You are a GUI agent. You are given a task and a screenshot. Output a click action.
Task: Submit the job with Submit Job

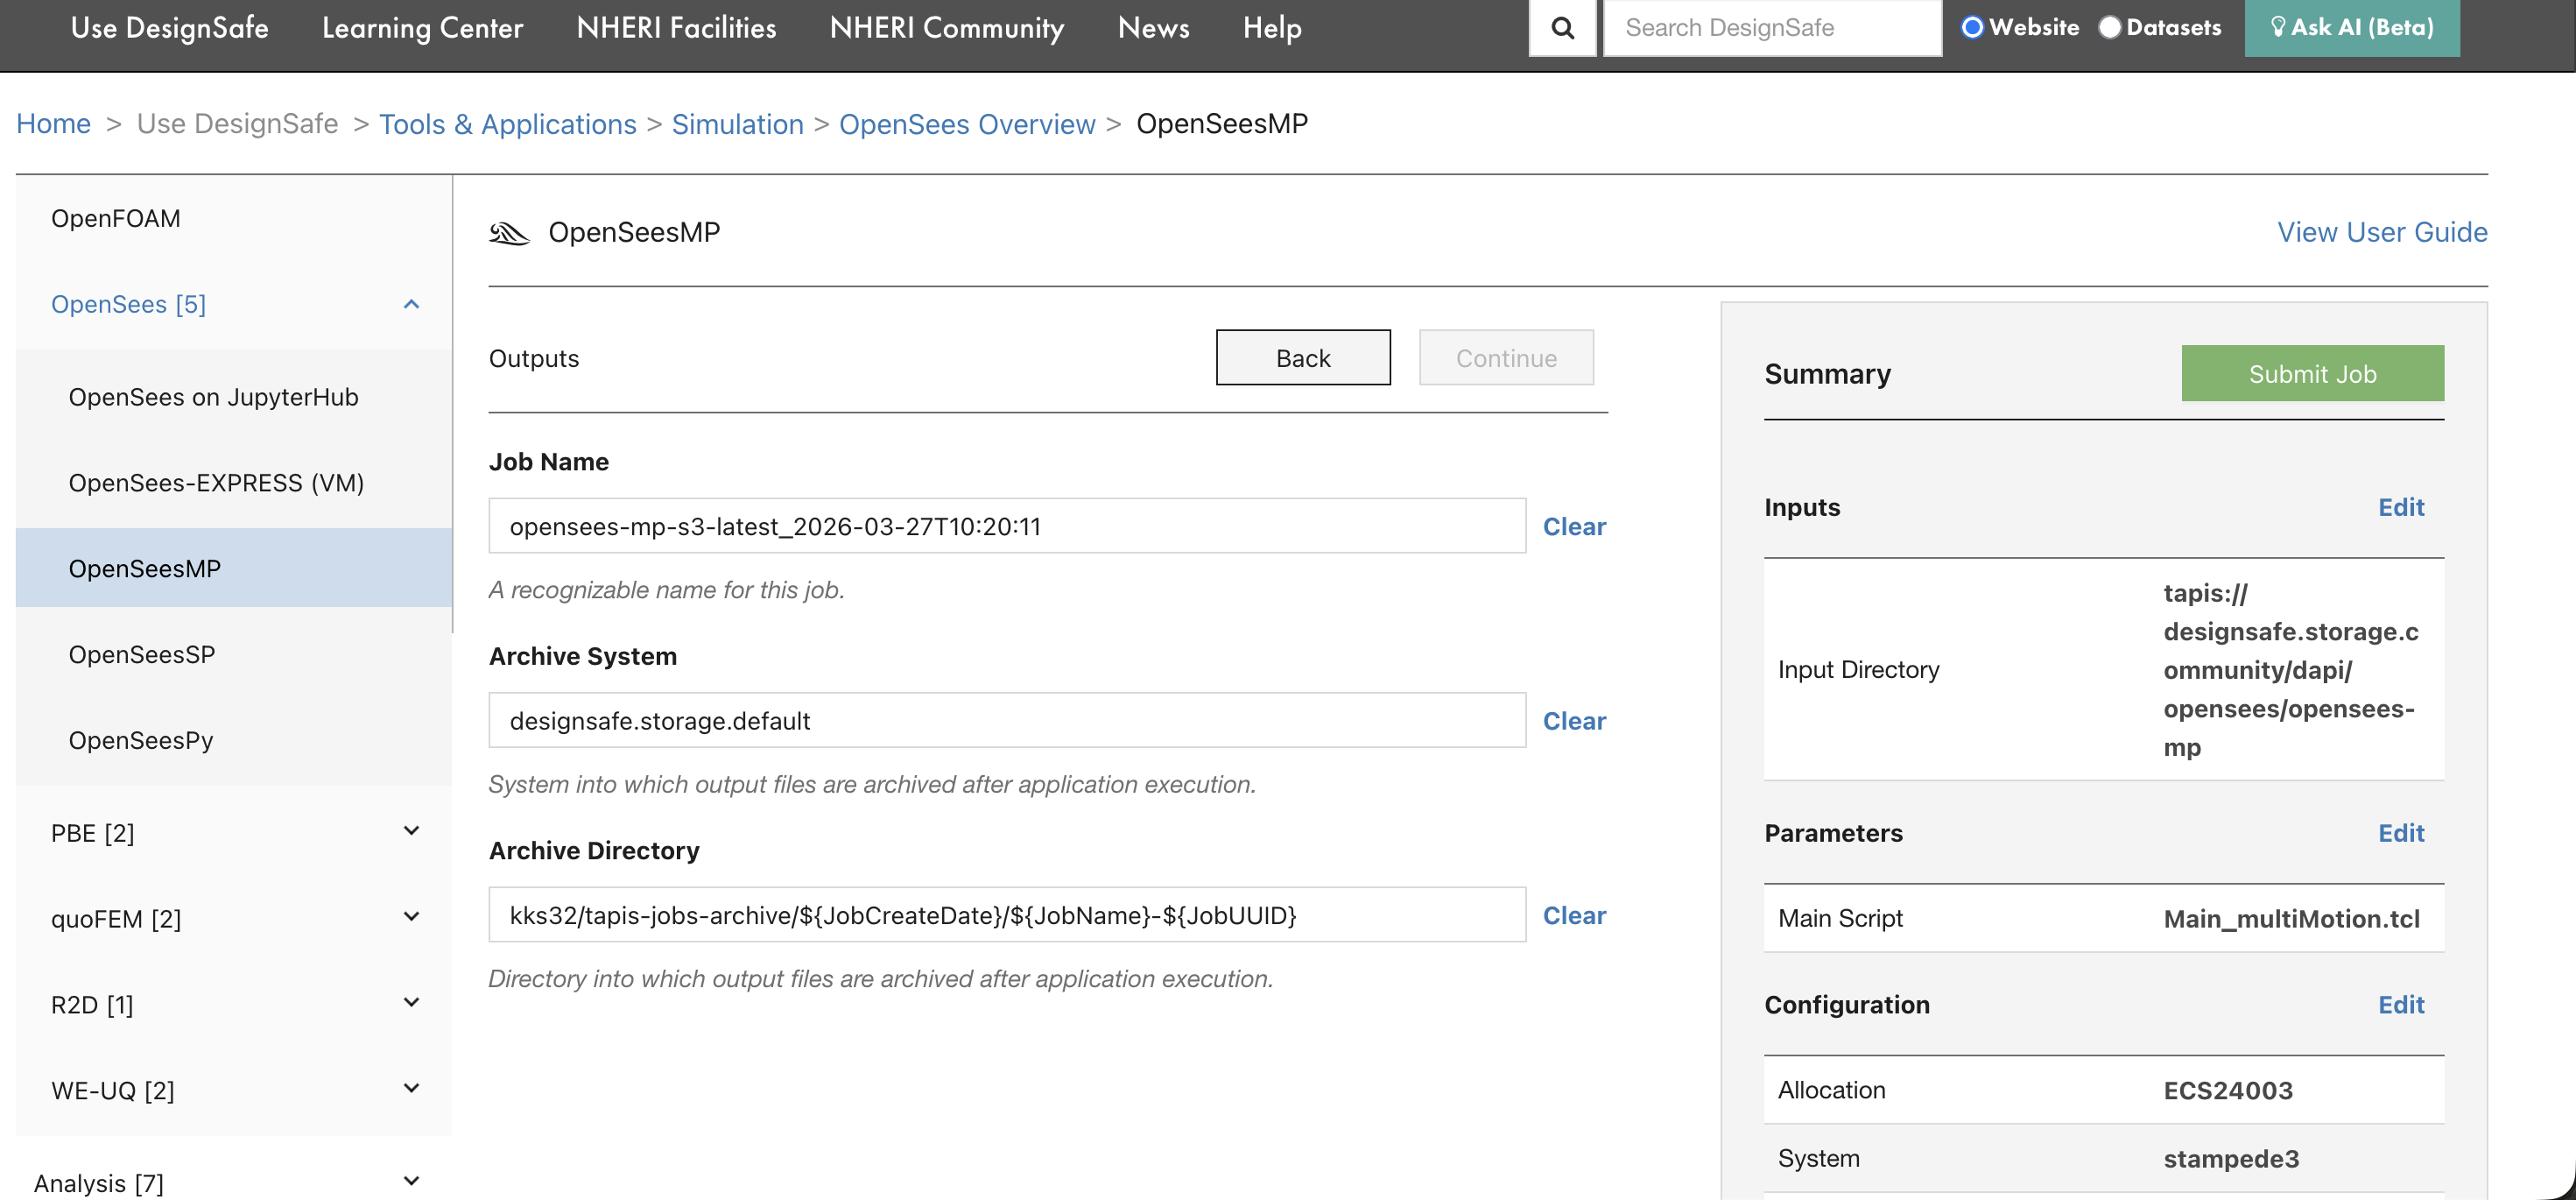pyautogui.click(x=2313, y=374)
